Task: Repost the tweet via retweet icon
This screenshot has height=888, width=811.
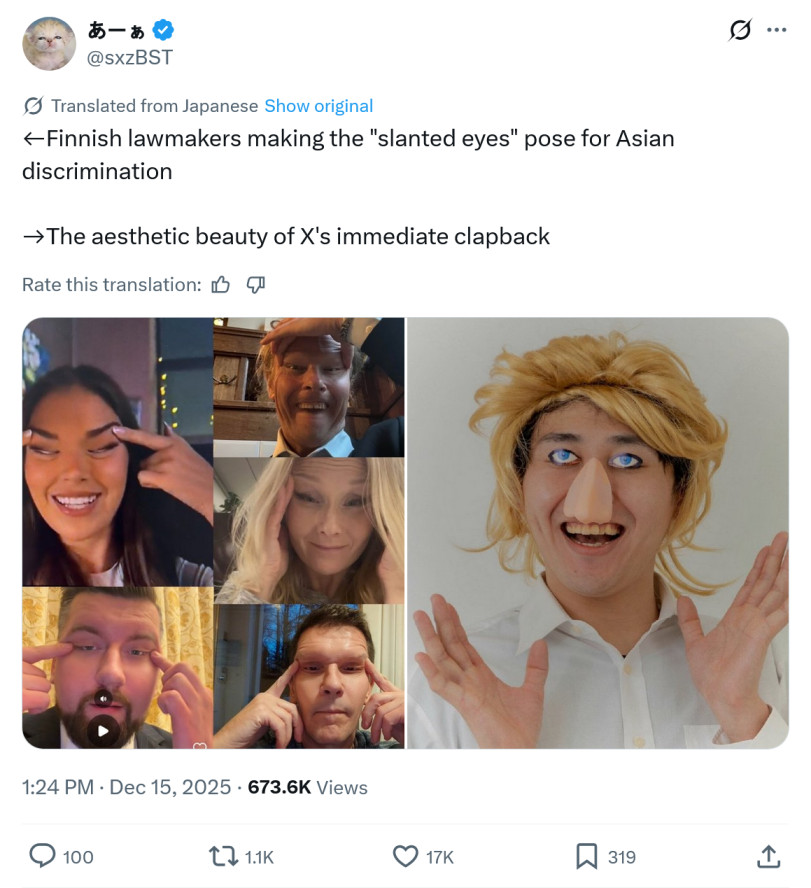Action: (x=223, y=856)
